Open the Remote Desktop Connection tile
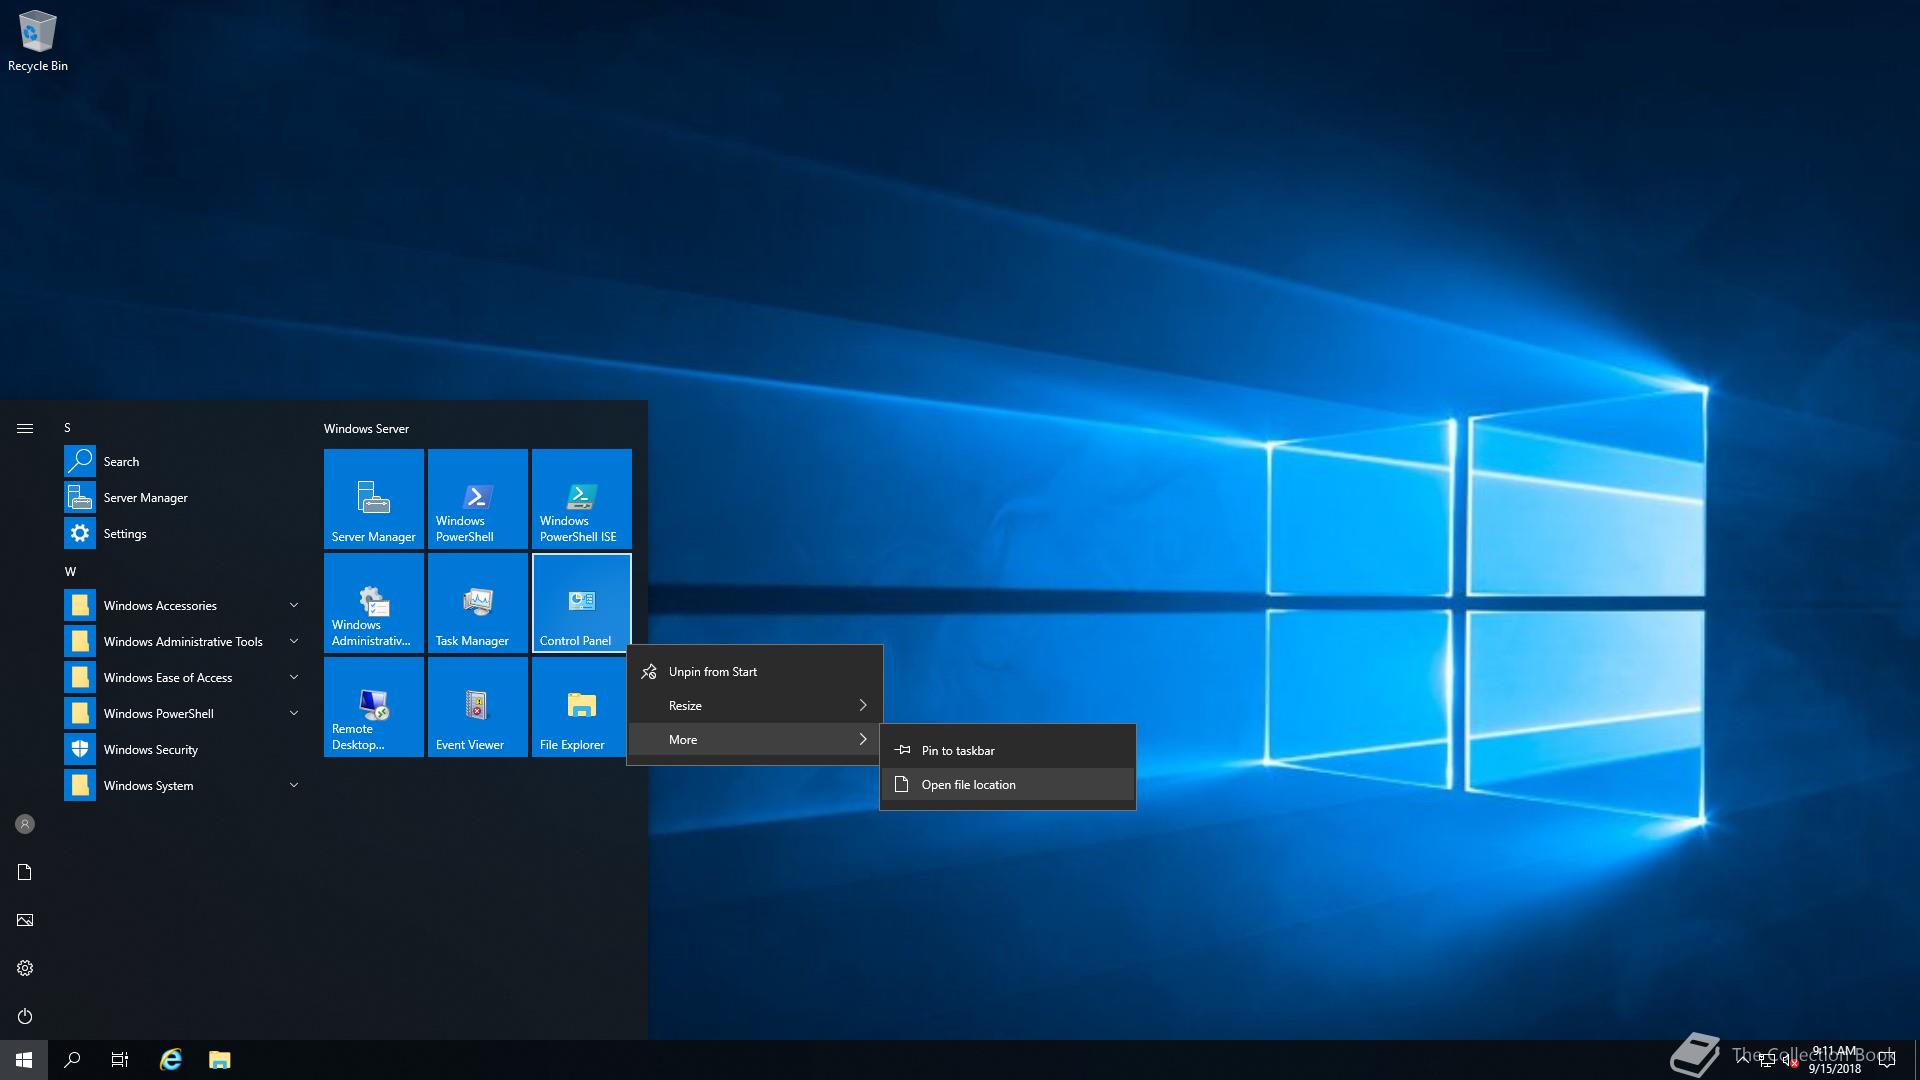The height and width of the screenshot is (1080, 1920). point(374,707)
